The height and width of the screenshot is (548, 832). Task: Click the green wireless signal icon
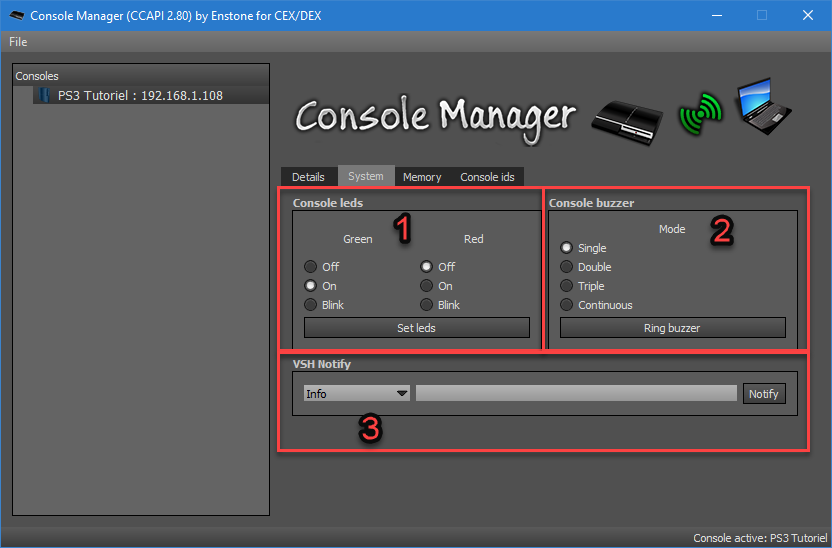coord(700,113)
